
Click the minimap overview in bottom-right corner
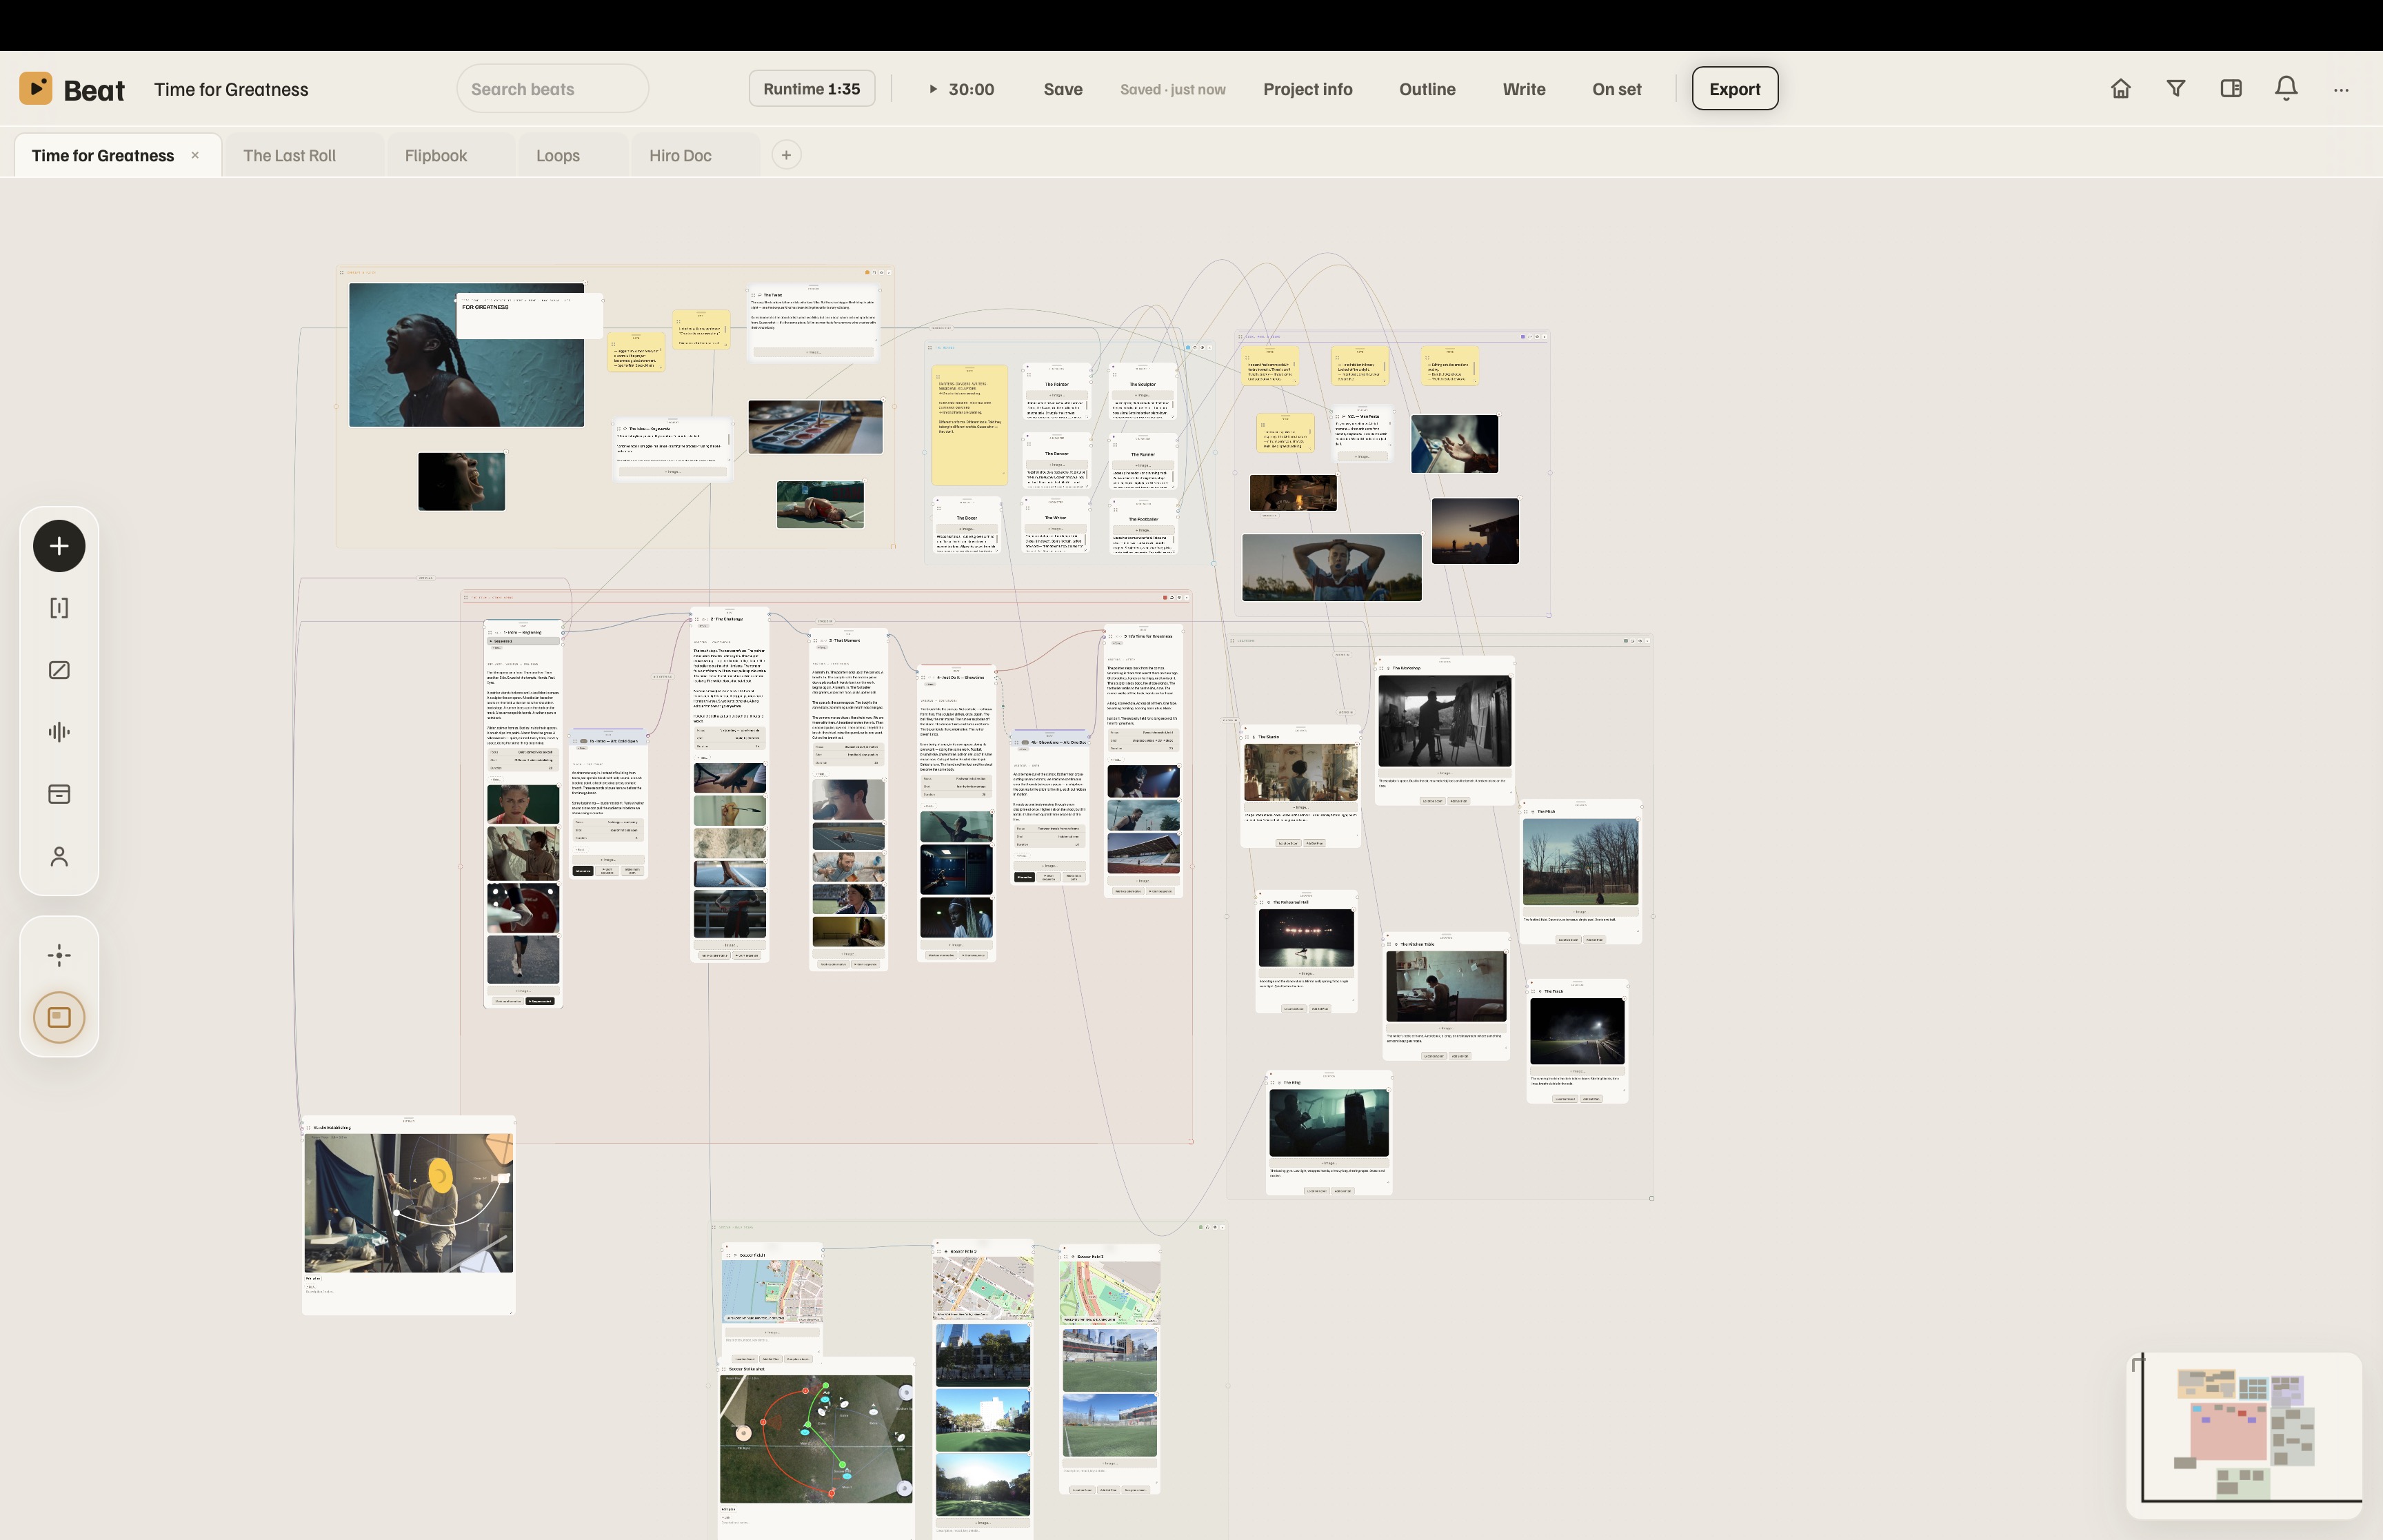pos(2244,1435)
